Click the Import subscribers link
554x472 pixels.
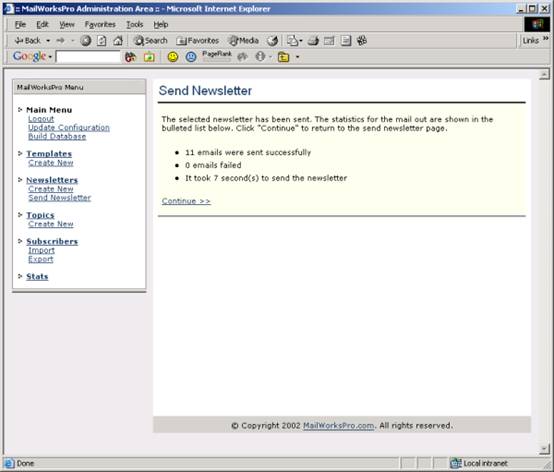click(x=41, y=250)
